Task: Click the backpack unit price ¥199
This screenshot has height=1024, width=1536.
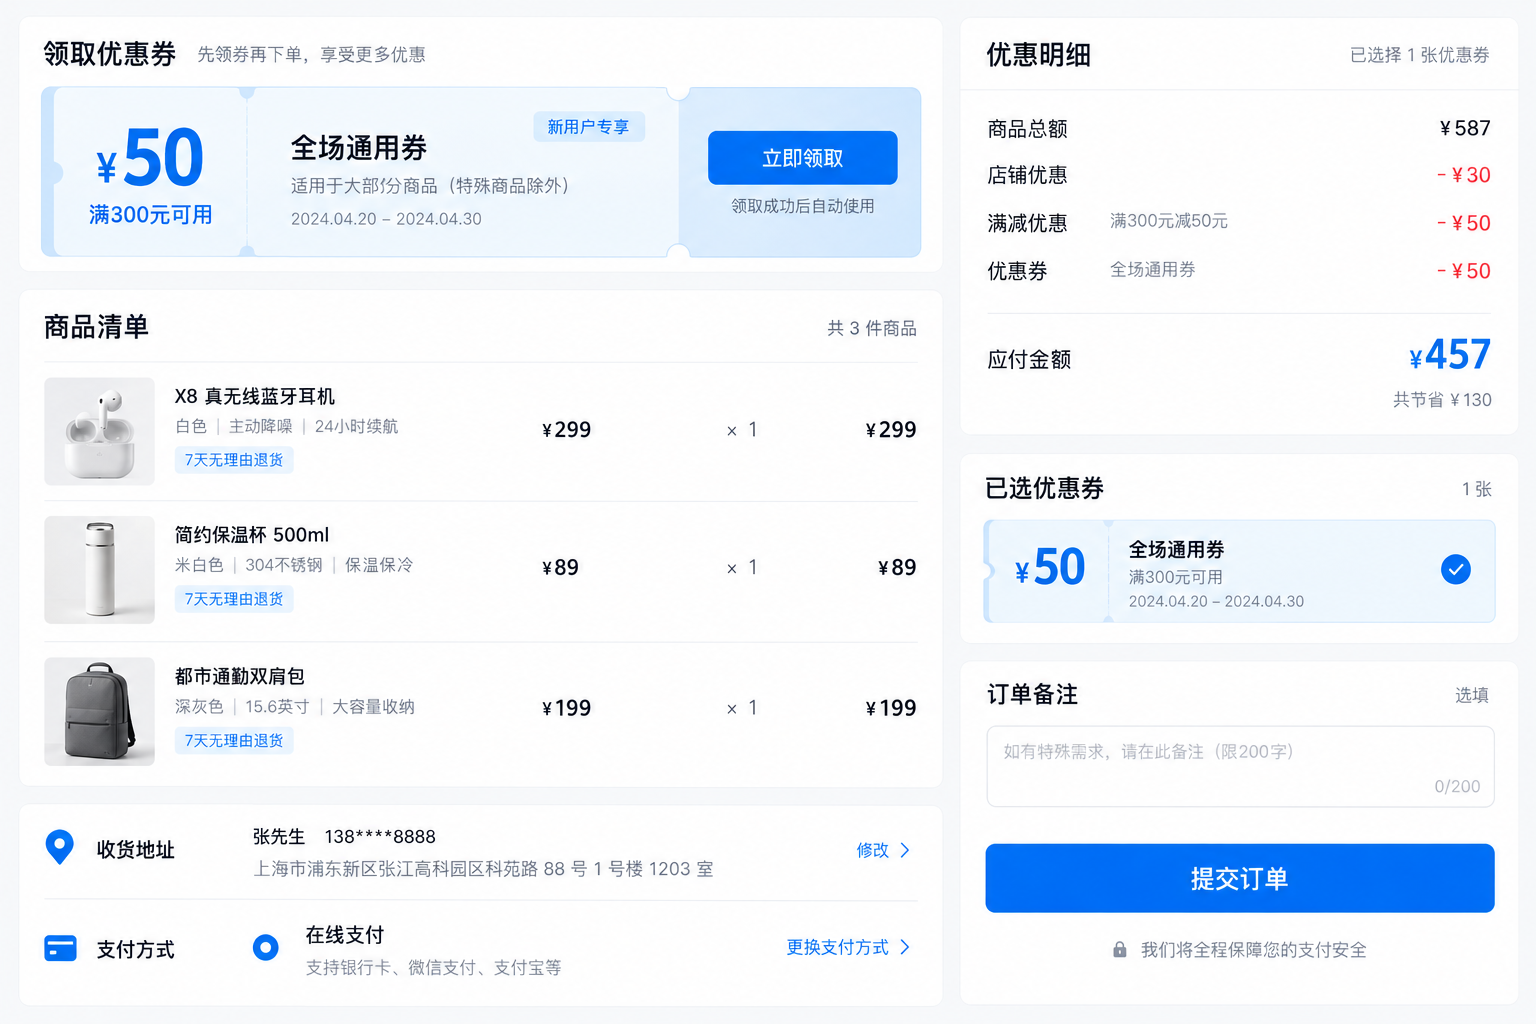Action: [566, 708]
